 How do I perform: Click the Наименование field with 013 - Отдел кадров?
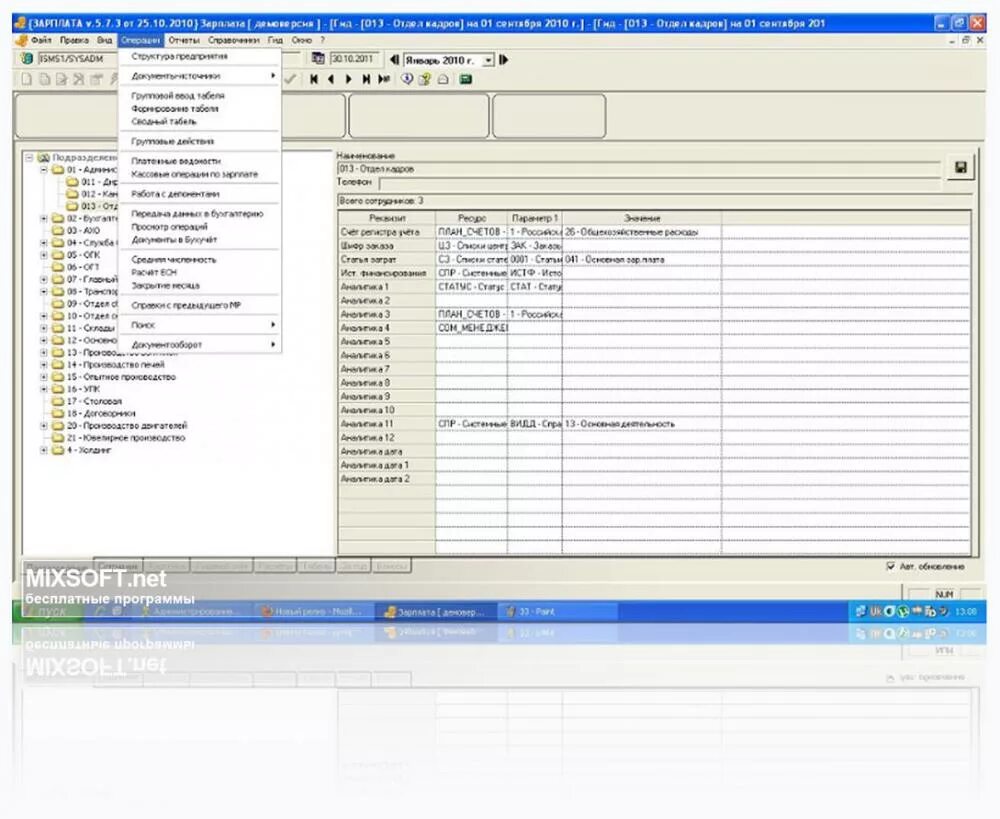638,169
